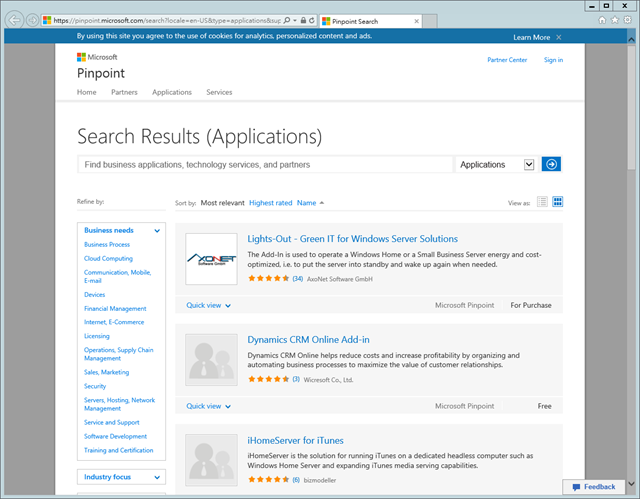
Task: Click the vertical scrollbar down arrow
Action: 631,484
